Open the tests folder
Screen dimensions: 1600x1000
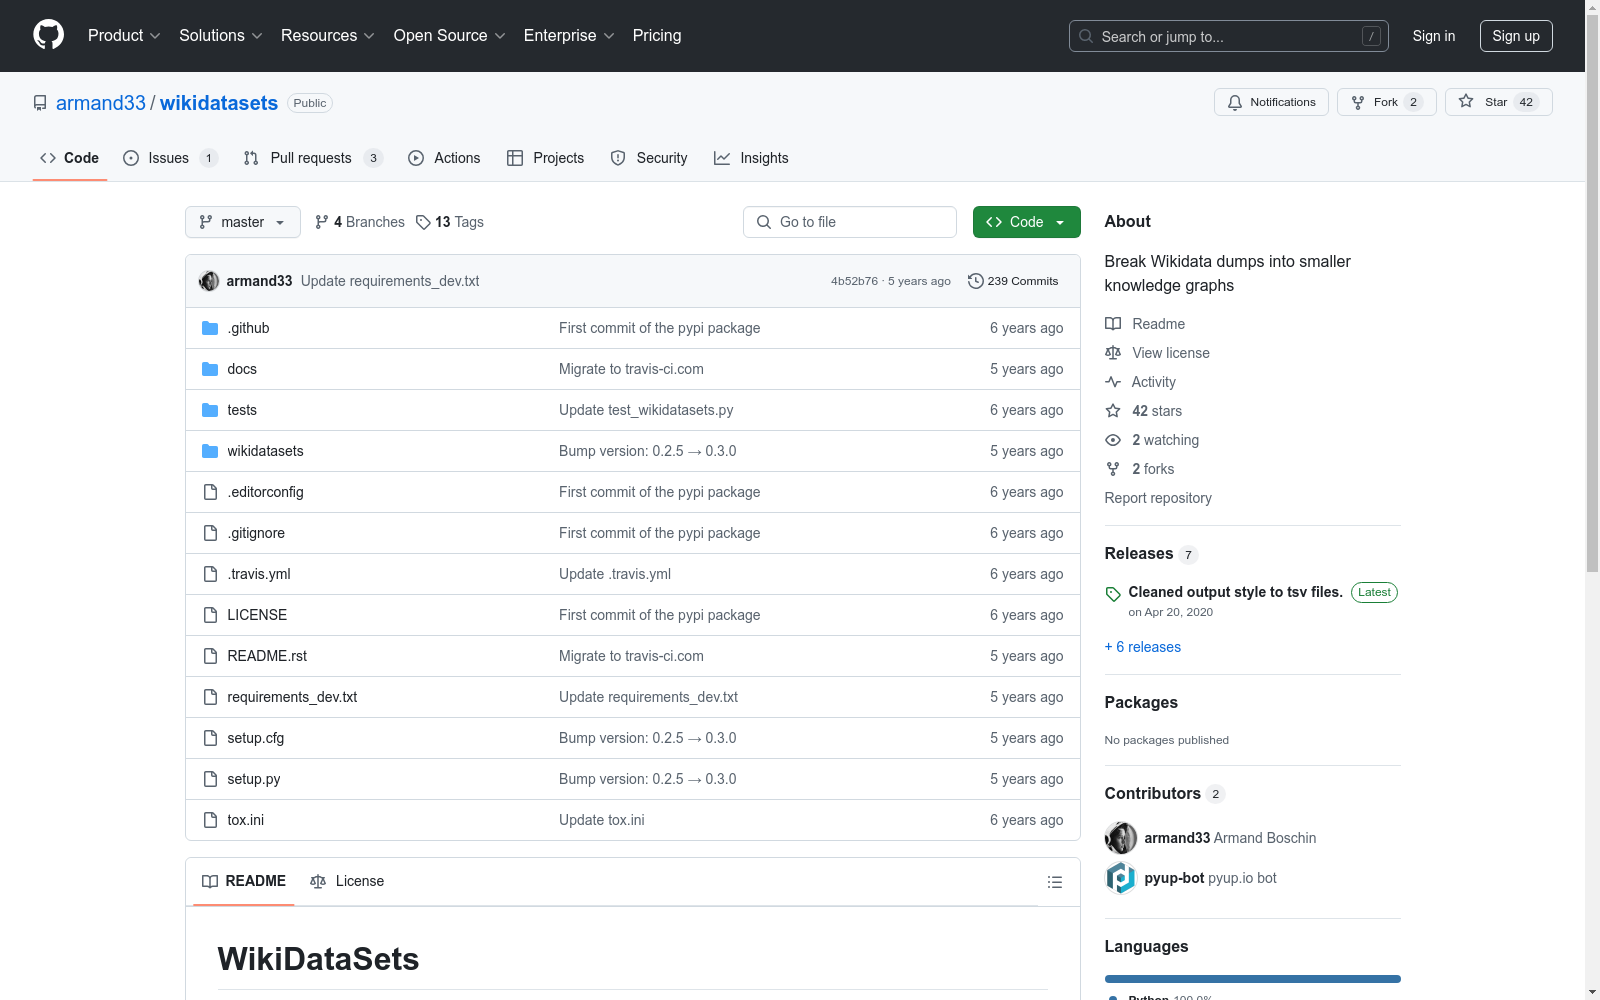point(242,410)
